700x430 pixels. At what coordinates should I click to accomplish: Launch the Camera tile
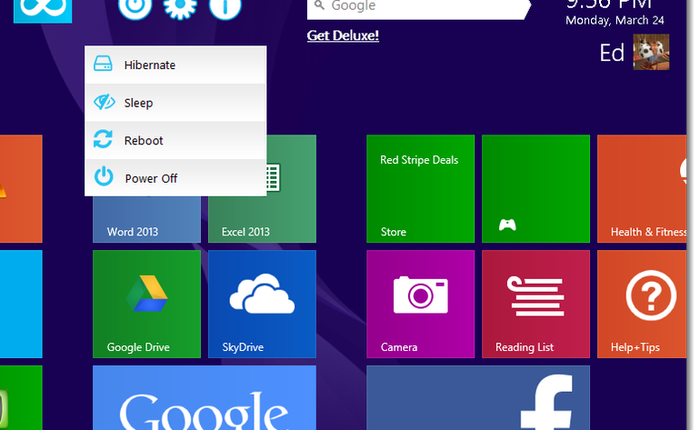coord(421,304)
